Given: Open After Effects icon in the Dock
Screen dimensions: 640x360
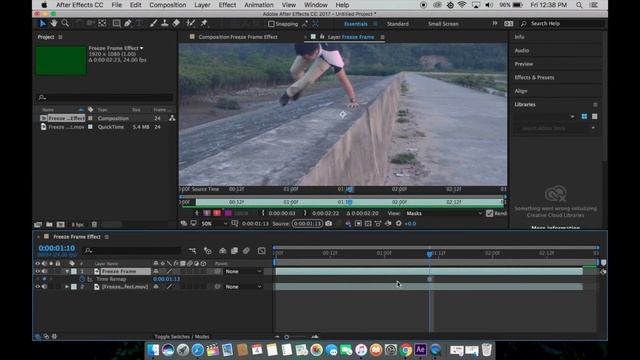Looking at the screenshot, I should (420, 350).
